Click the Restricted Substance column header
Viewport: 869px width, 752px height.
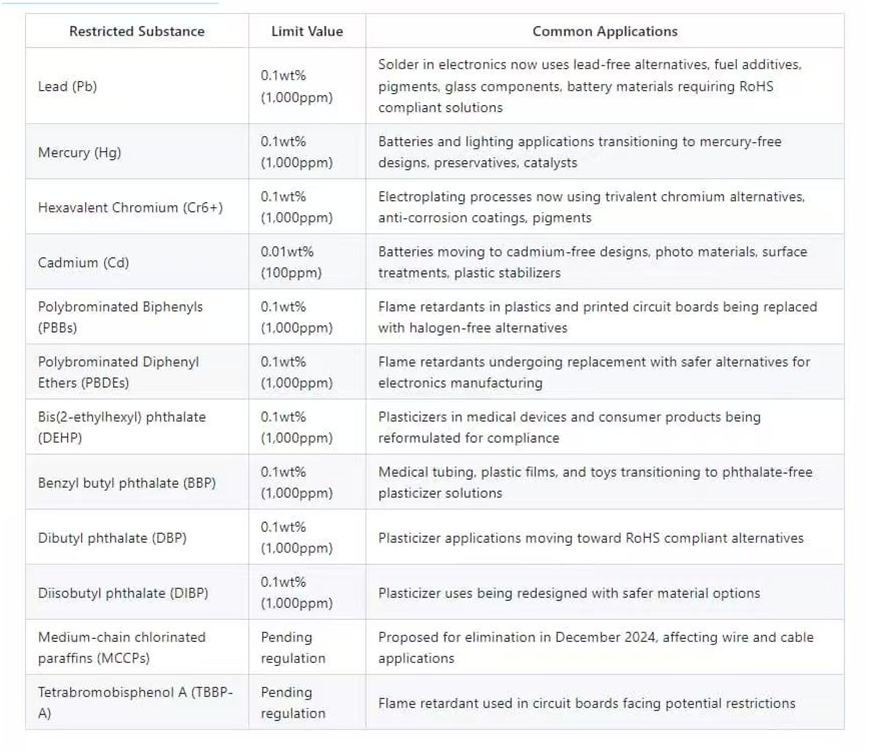pos(136,31)
